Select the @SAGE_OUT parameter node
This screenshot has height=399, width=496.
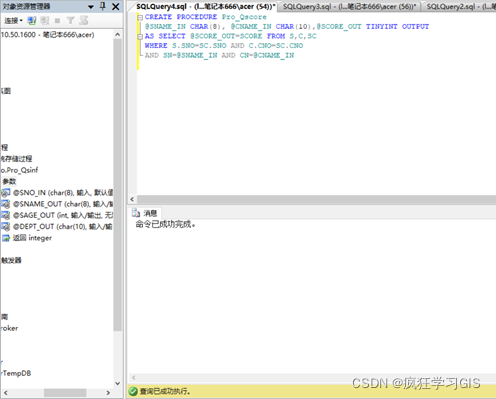coord(63,215)
